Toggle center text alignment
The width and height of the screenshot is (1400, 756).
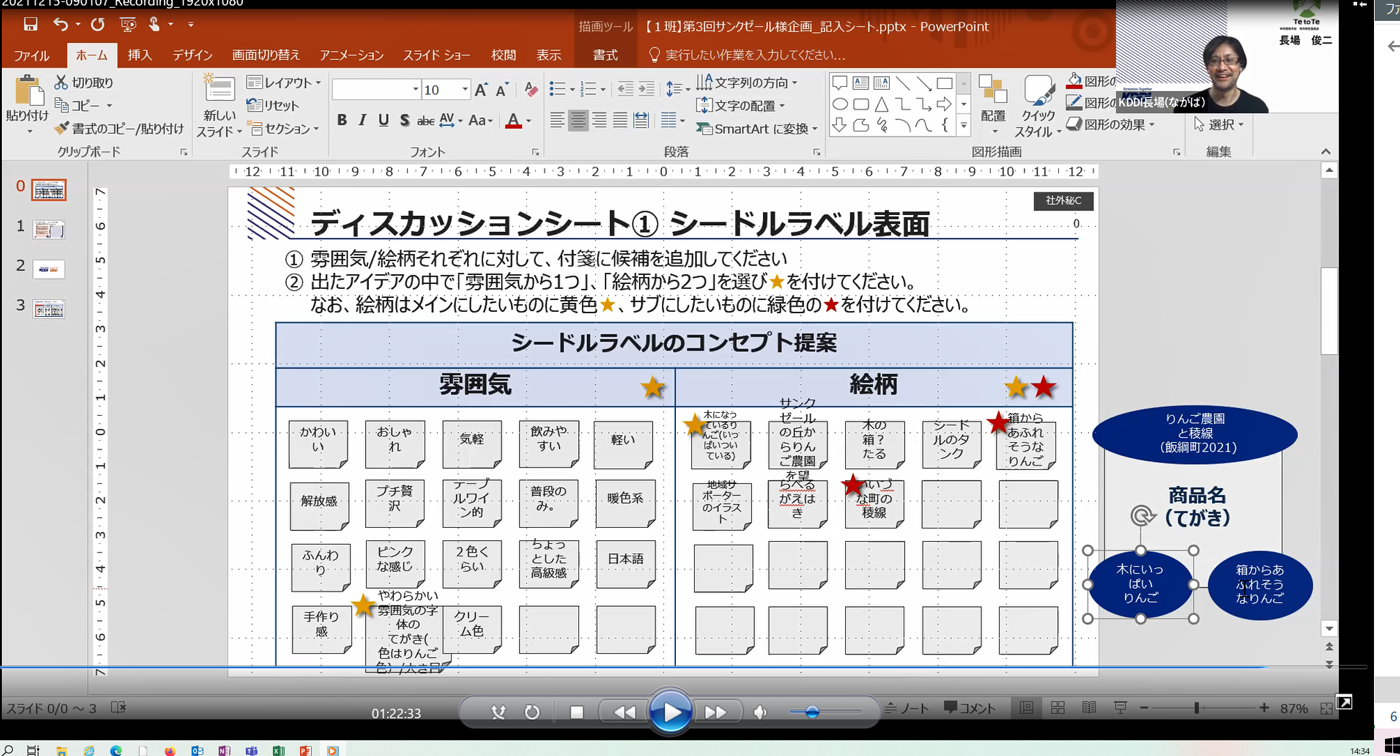578,121
